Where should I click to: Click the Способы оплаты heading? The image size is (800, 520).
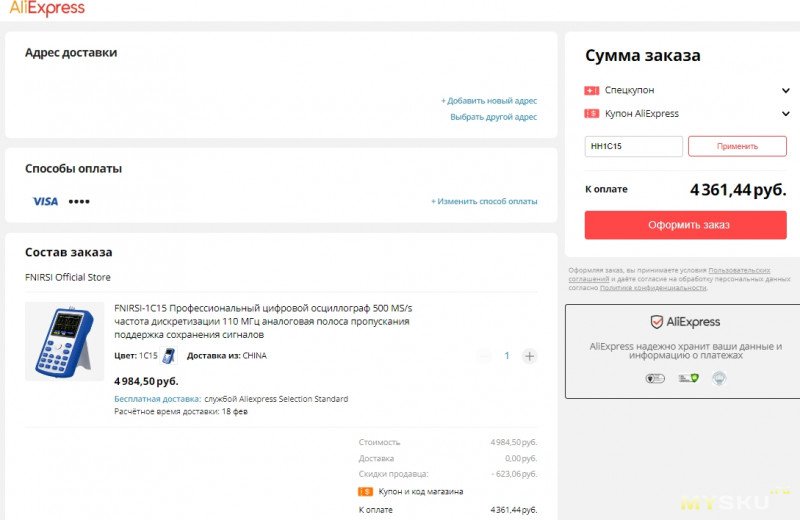point(73,169)
